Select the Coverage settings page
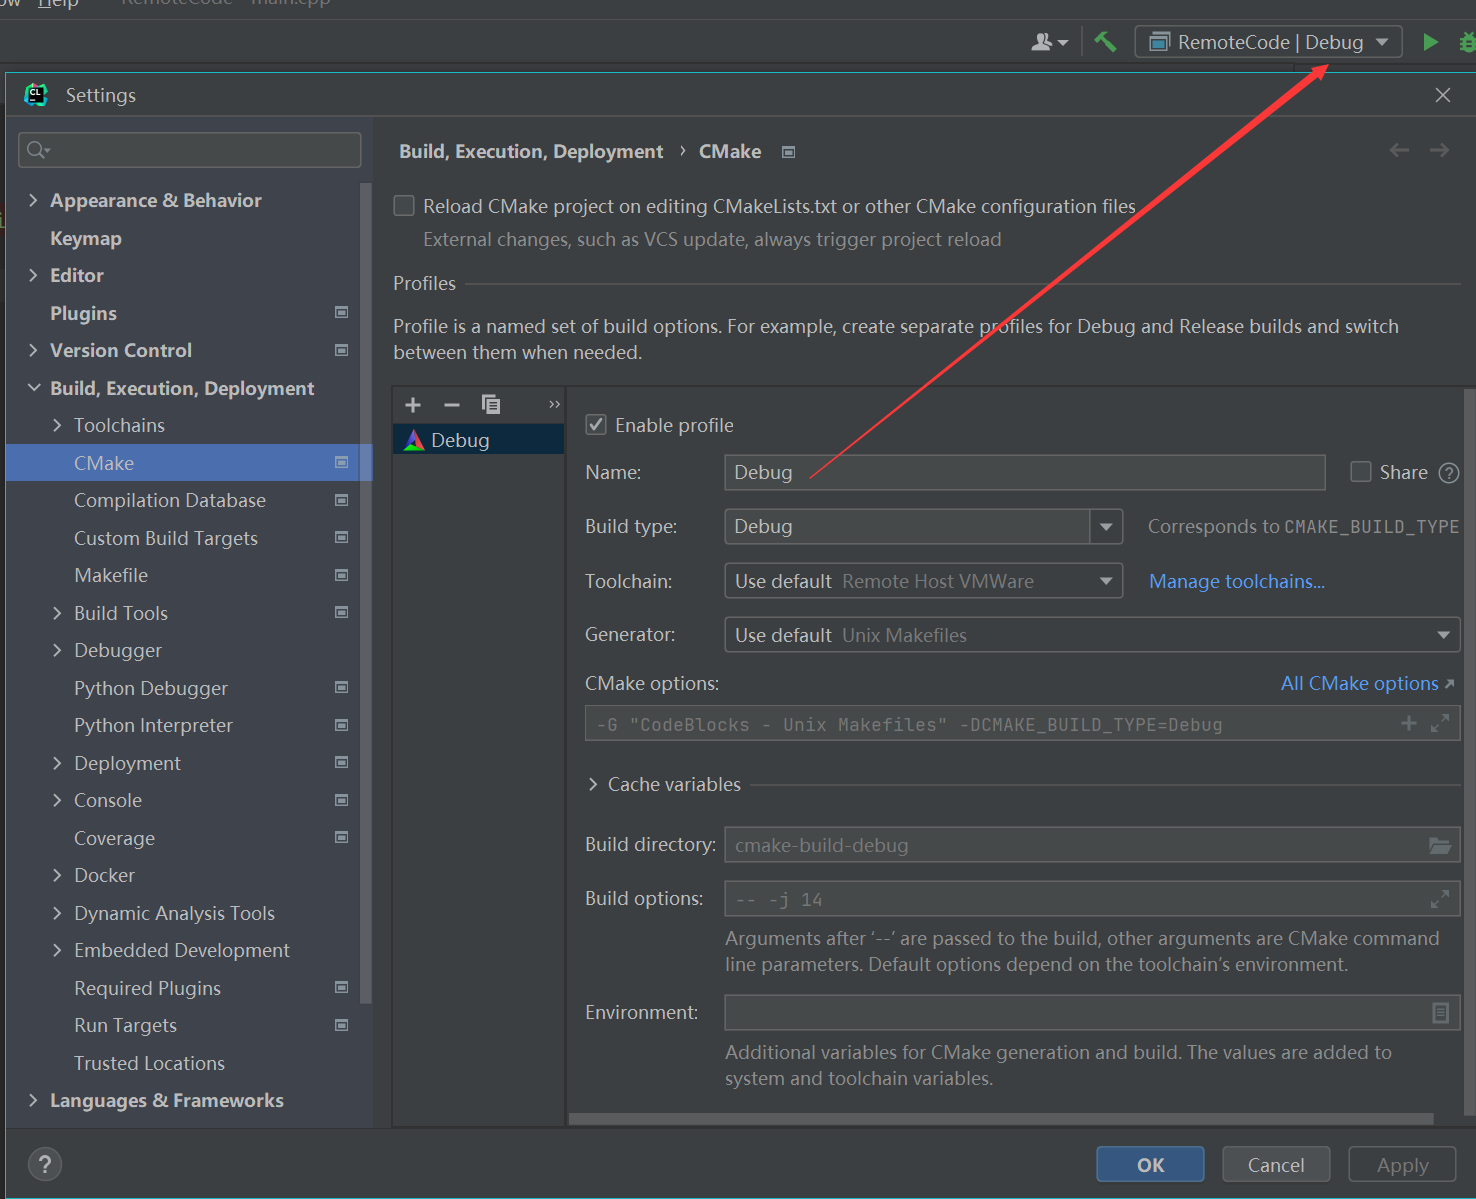This screenshot has width=1476, height=1199. [x=115, y=838]
